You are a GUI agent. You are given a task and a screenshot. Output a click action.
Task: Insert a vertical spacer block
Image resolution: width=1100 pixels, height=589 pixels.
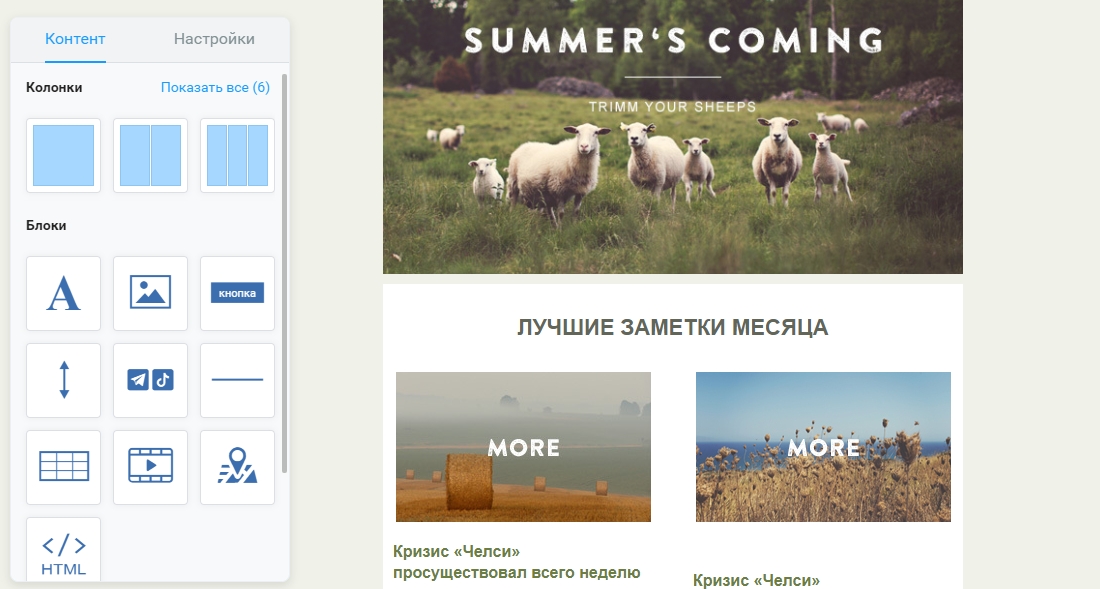point(63,380)
